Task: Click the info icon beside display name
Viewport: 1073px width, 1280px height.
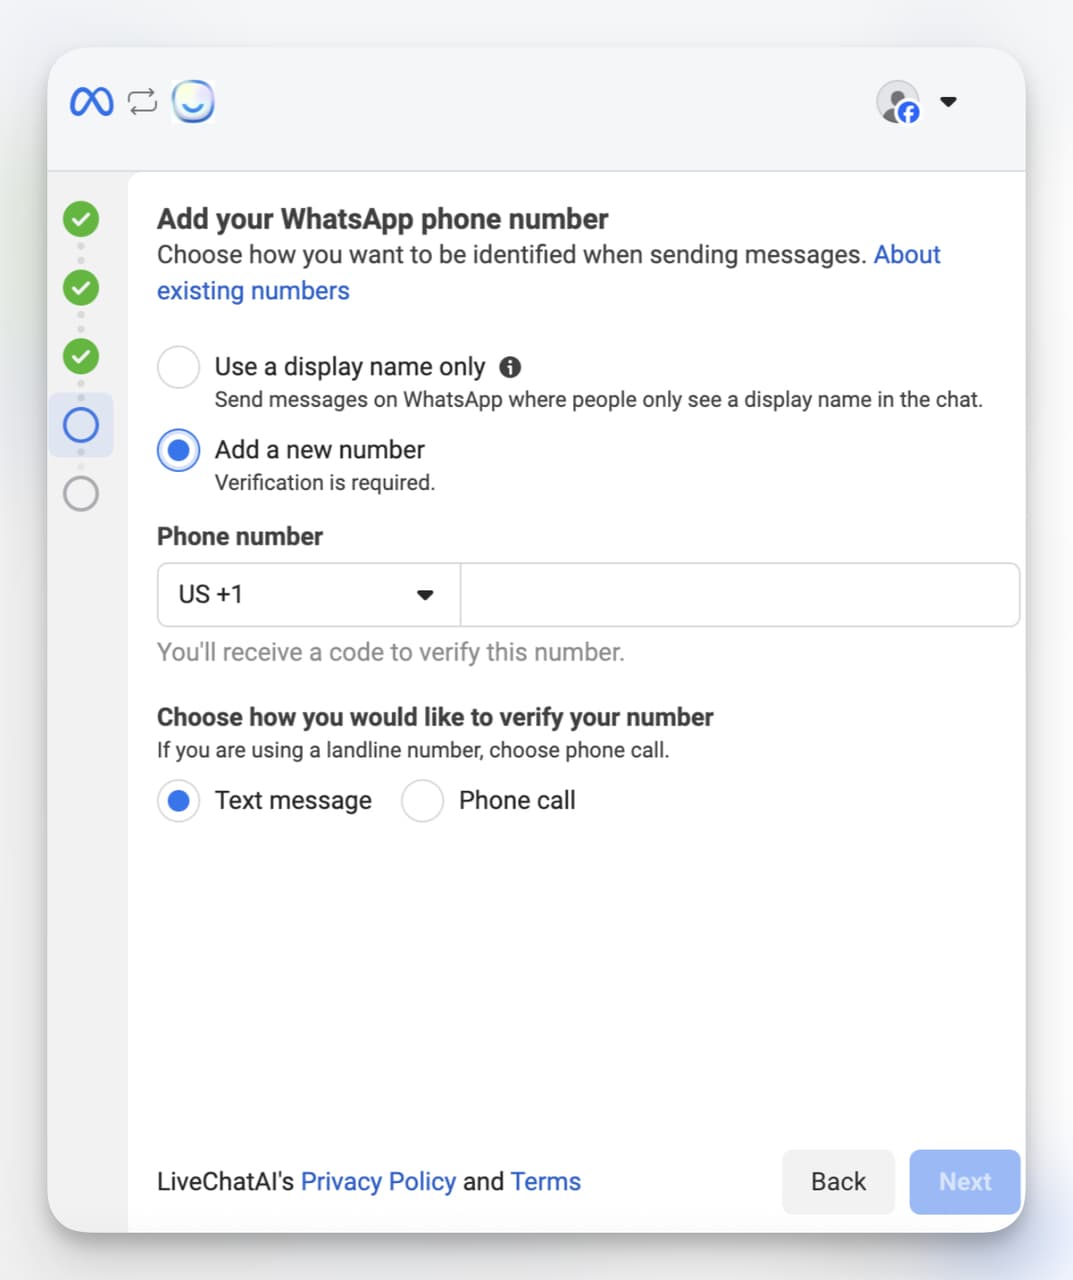Action: coord(510,367)
